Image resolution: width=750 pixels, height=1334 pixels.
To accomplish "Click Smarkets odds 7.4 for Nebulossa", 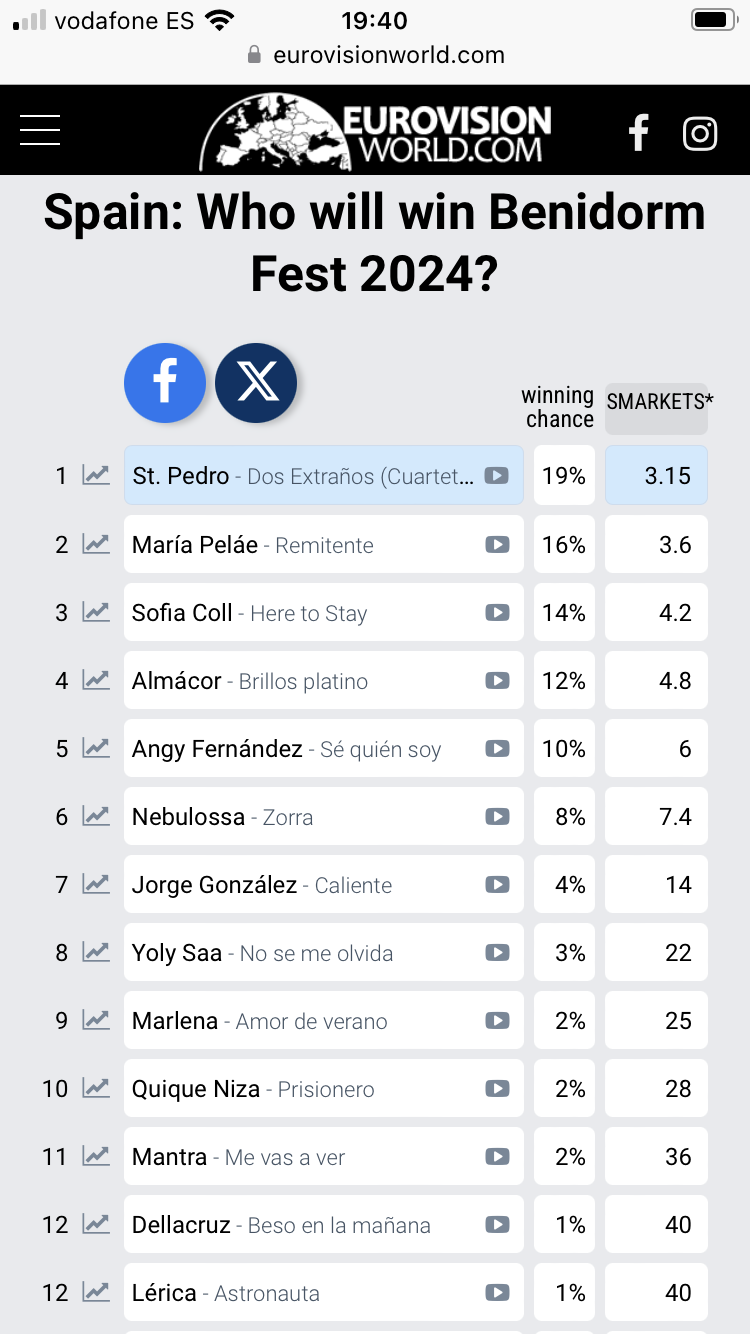I will coord(656,816).
